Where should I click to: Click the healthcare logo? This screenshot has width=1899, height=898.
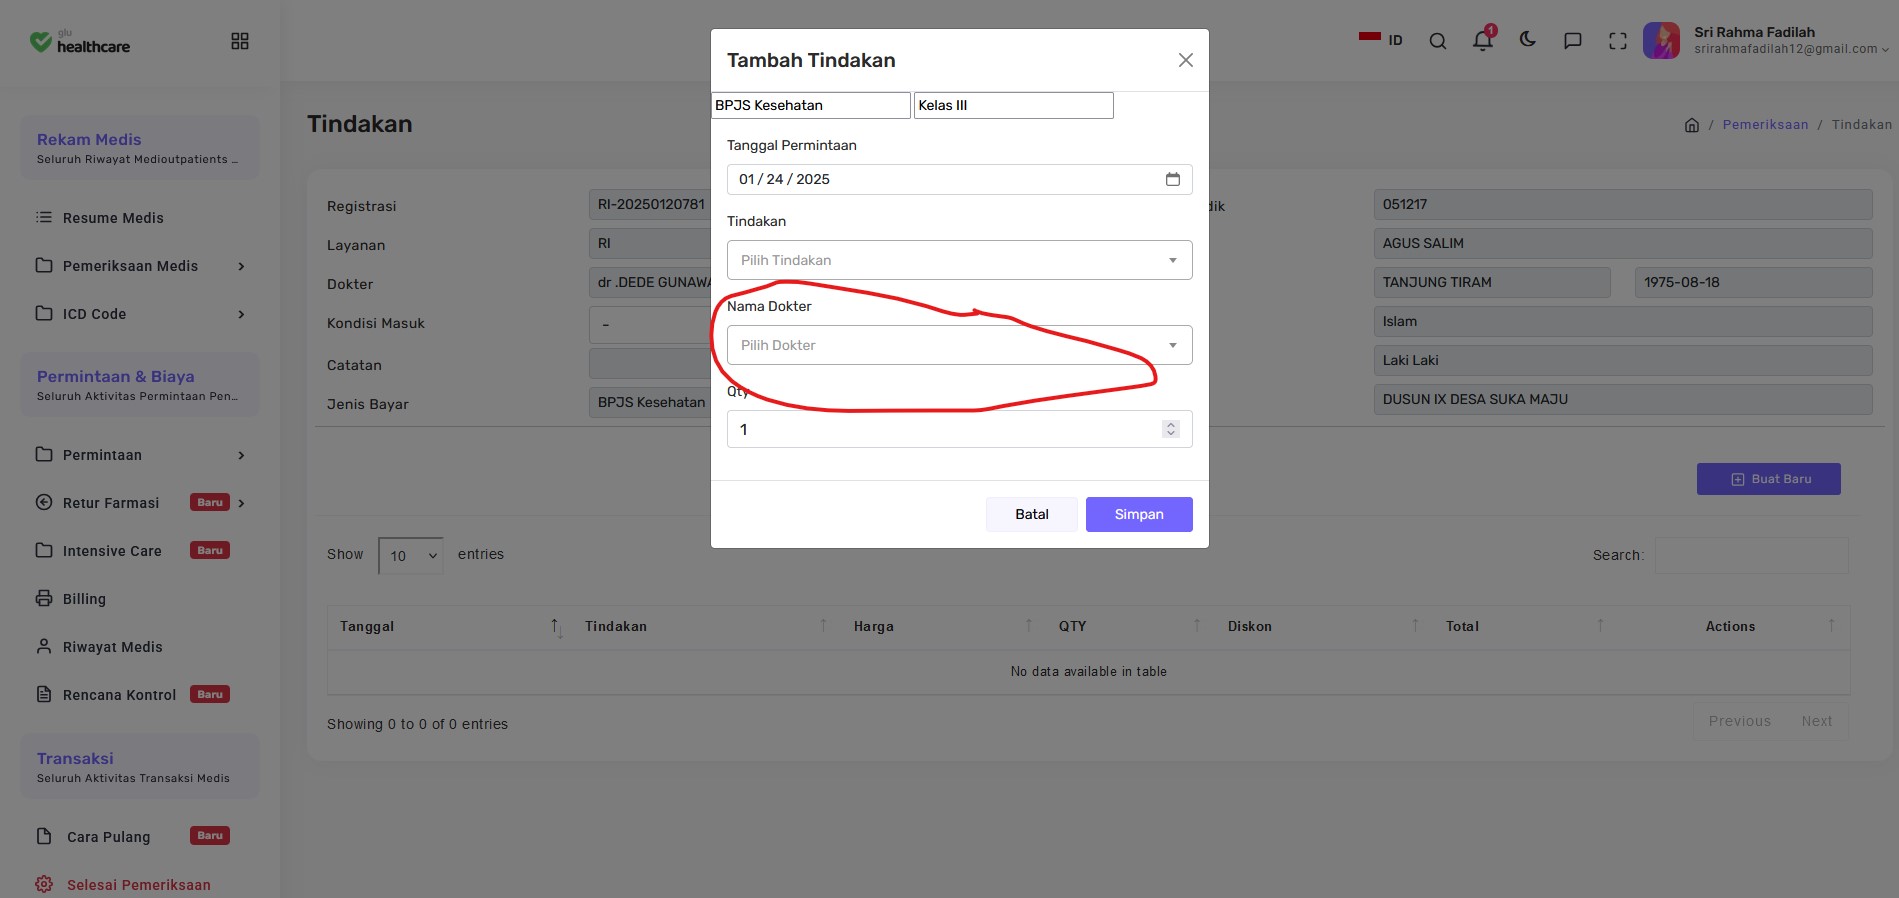(x=80, y=42)
